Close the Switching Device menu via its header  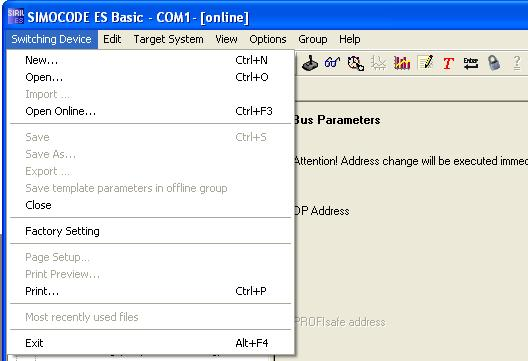tap(52, 39)
